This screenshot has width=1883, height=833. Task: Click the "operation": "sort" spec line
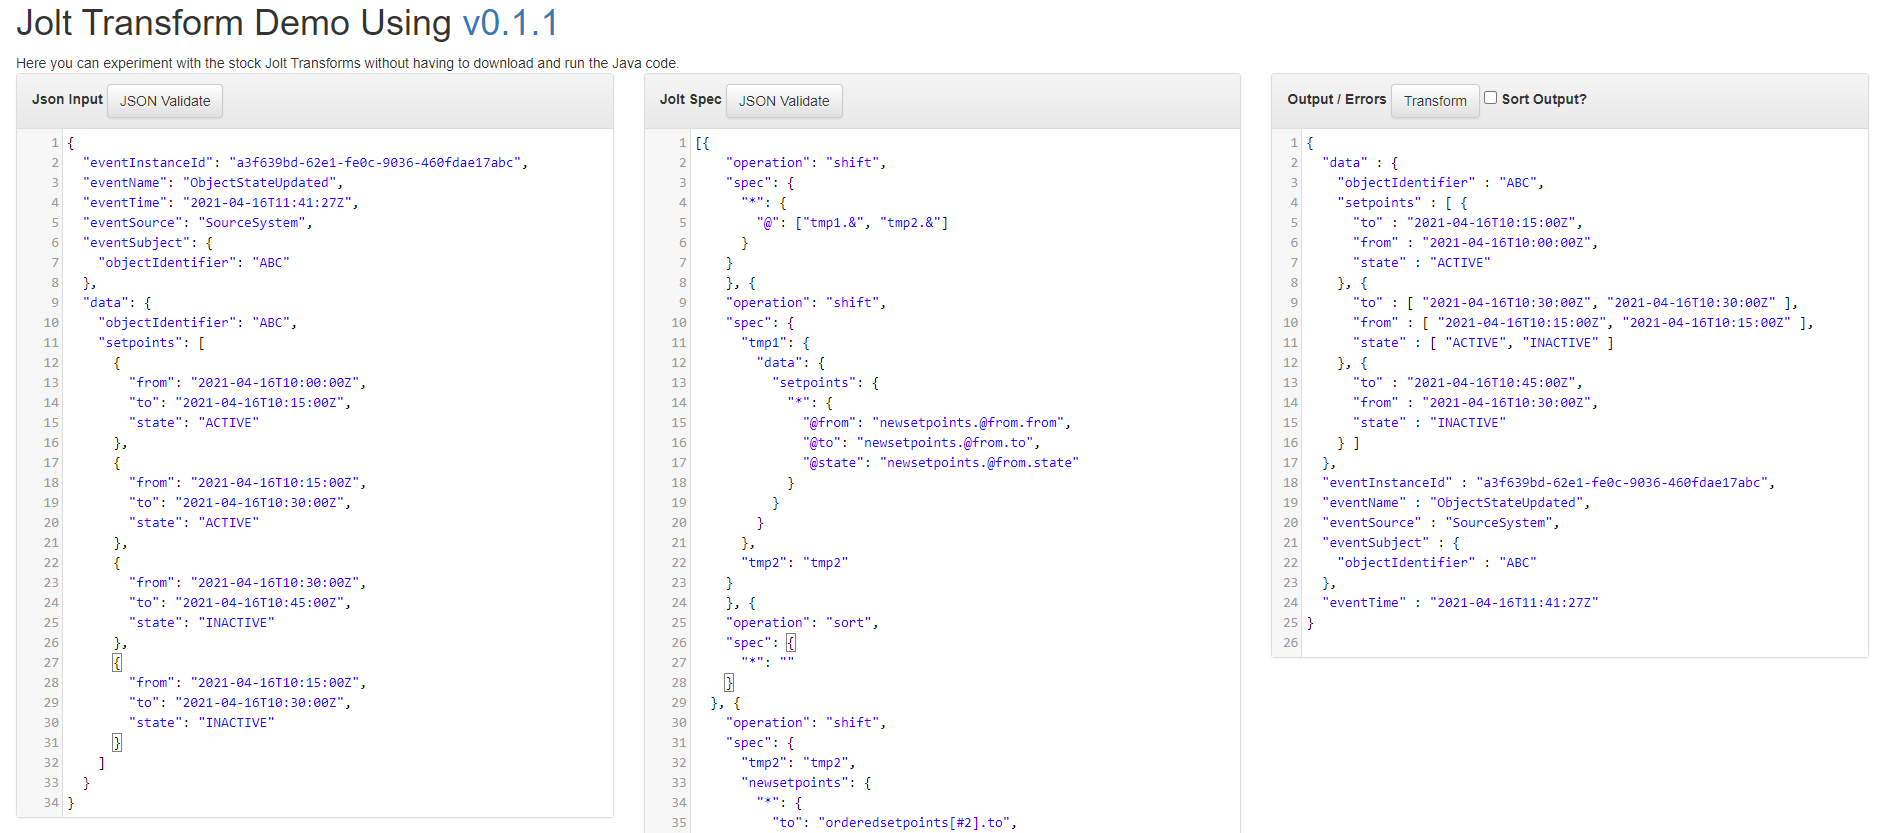click(x=802, y=622)
